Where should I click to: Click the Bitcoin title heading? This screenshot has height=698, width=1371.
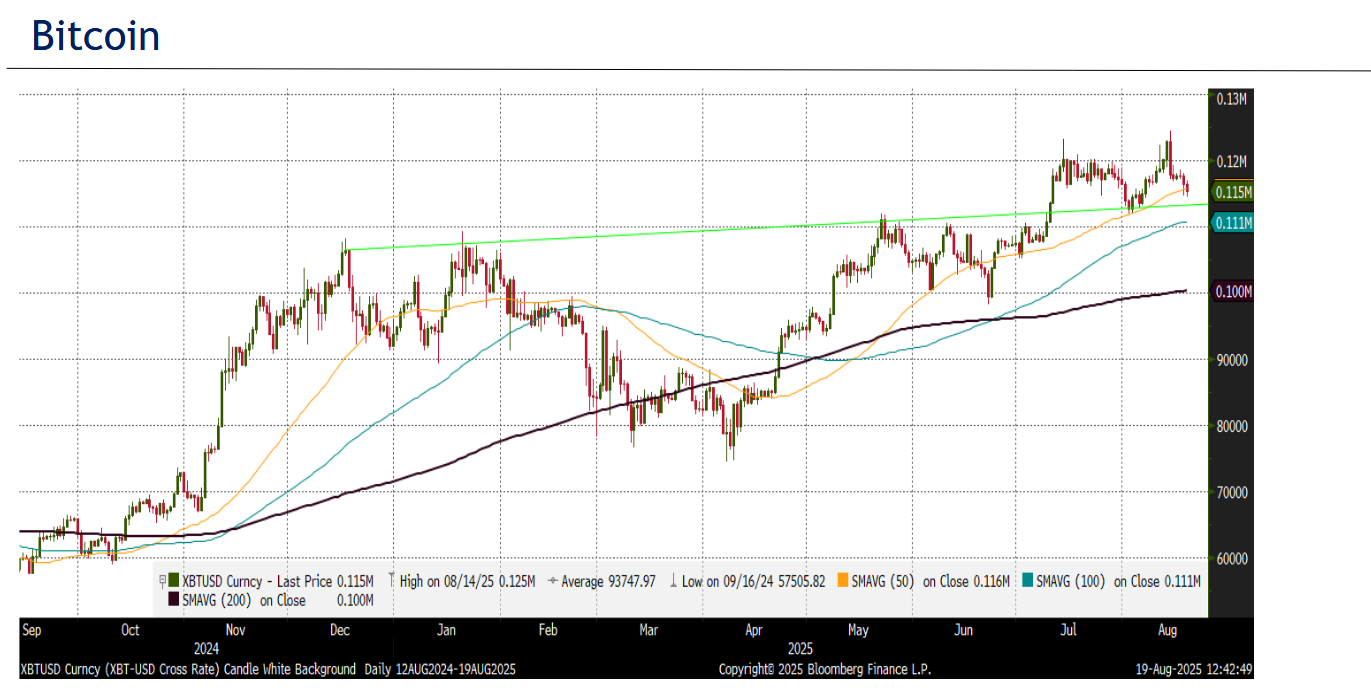96,36
